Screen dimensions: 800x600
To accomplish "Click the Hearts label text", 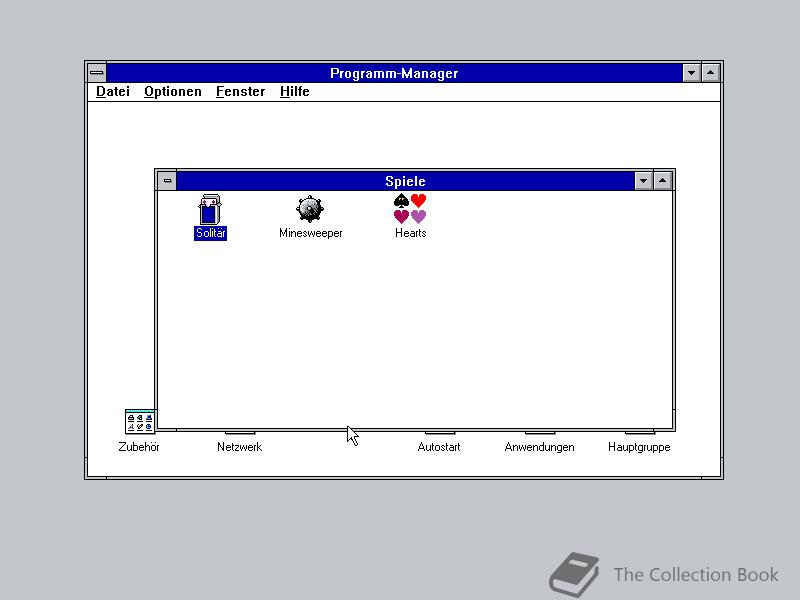I will pos(410,233).
